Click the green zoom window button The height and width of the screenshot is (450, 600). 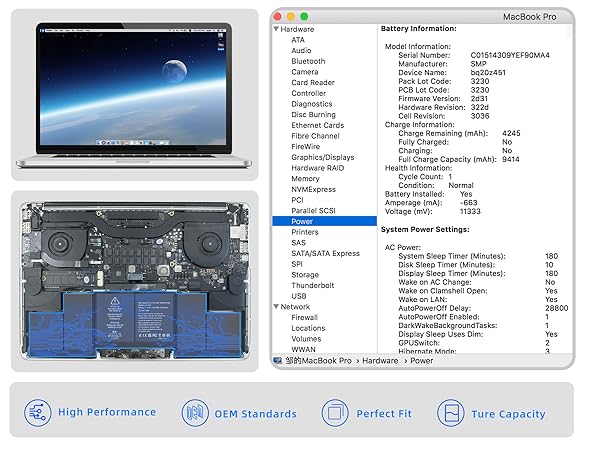pos(304,16)
